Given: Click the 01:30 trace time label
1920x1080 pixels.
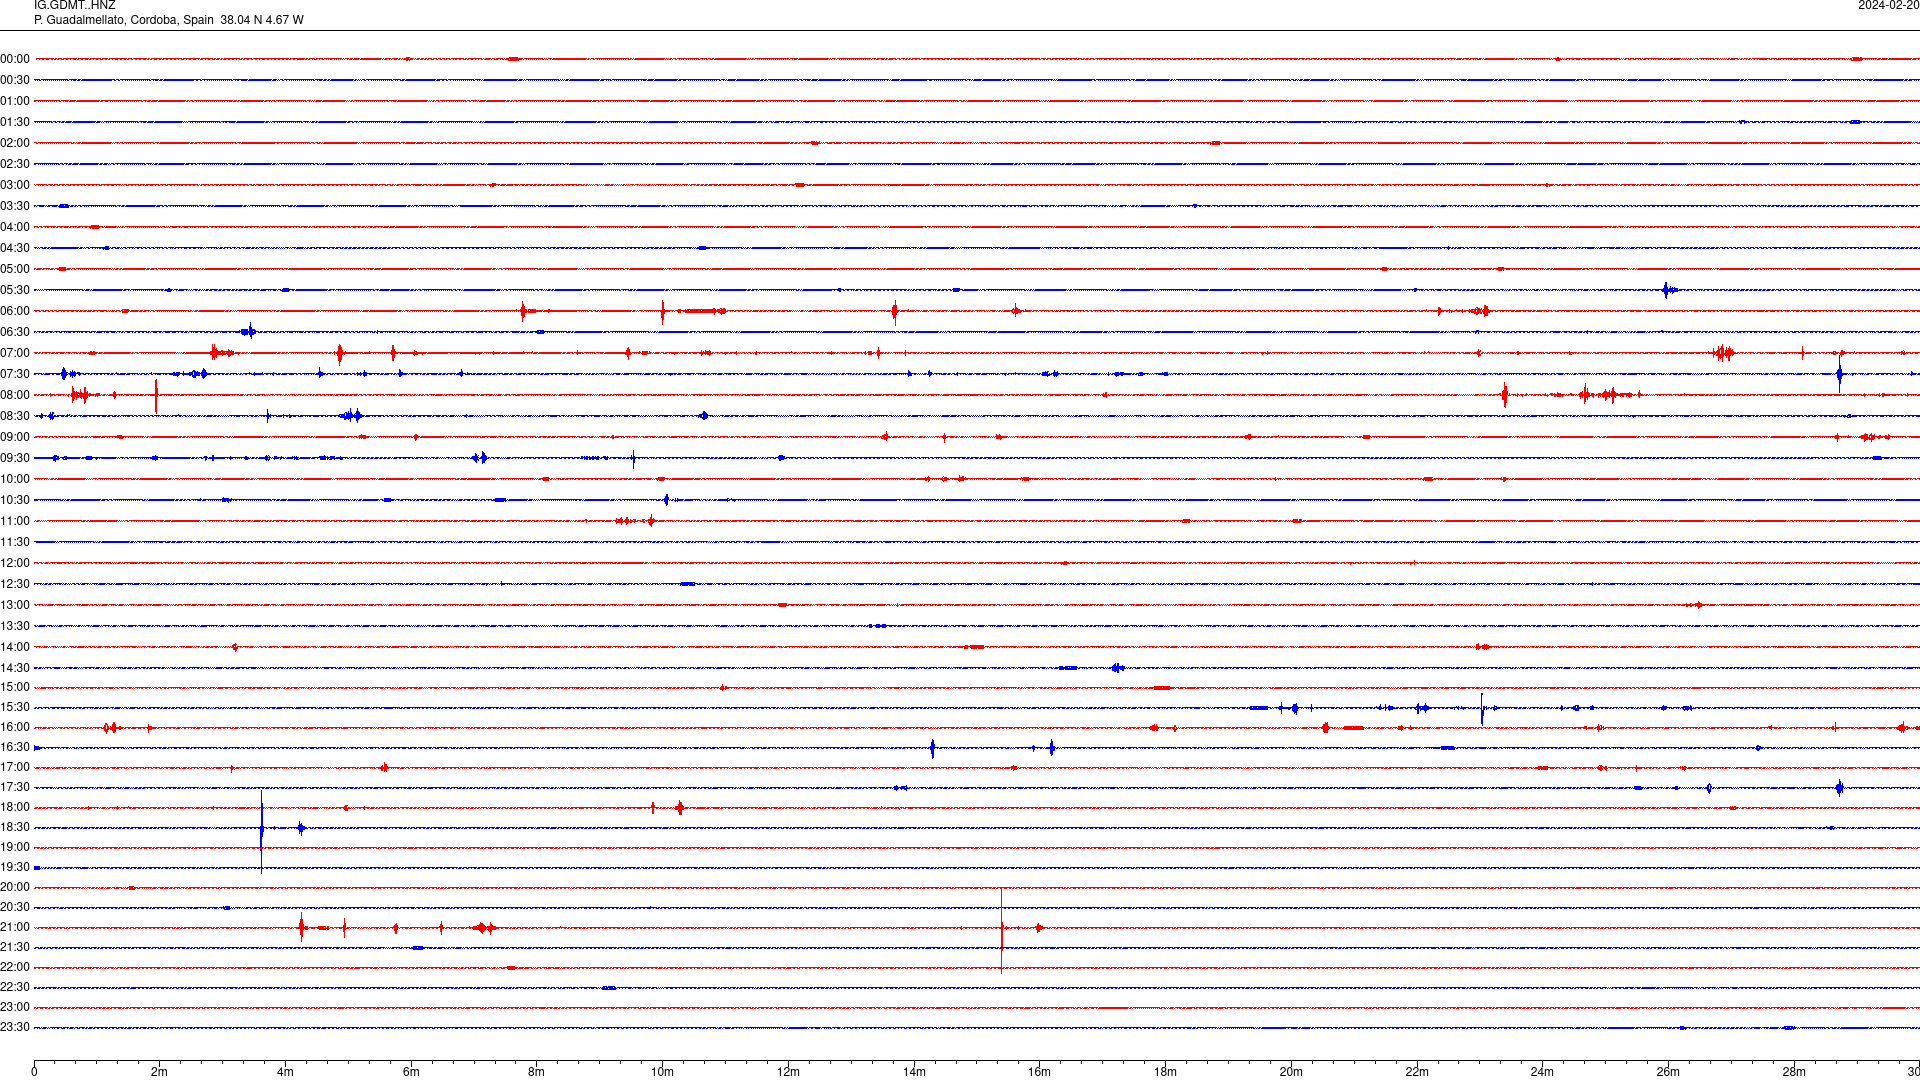Looking at the screenshot, I should click(x=15, y=122).
